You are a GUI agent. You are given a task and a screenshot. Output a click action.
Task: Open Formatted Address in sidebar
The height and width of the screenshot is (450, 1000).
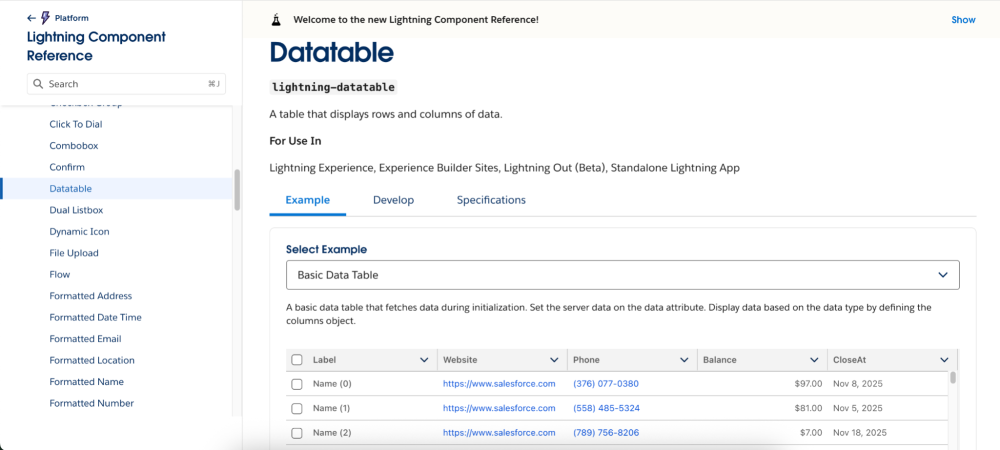tap(91, 296)
